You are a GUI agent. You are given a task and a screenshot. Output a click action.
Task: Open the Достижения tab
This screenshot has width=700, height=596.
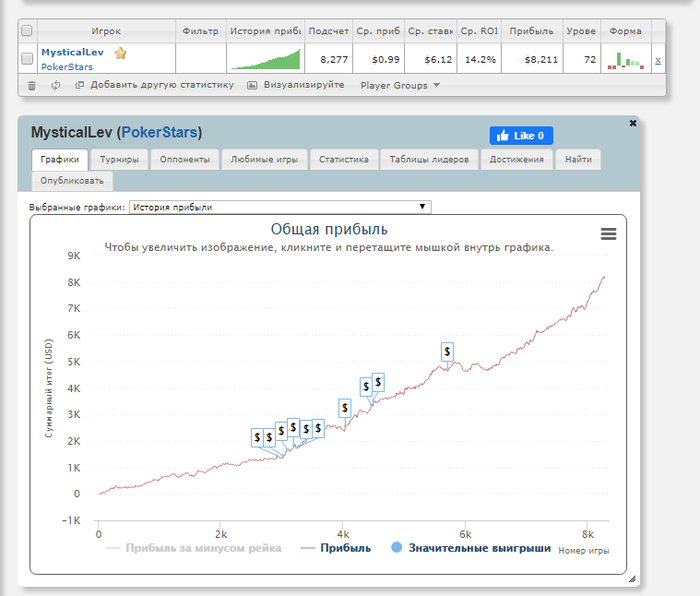[517, 159]
